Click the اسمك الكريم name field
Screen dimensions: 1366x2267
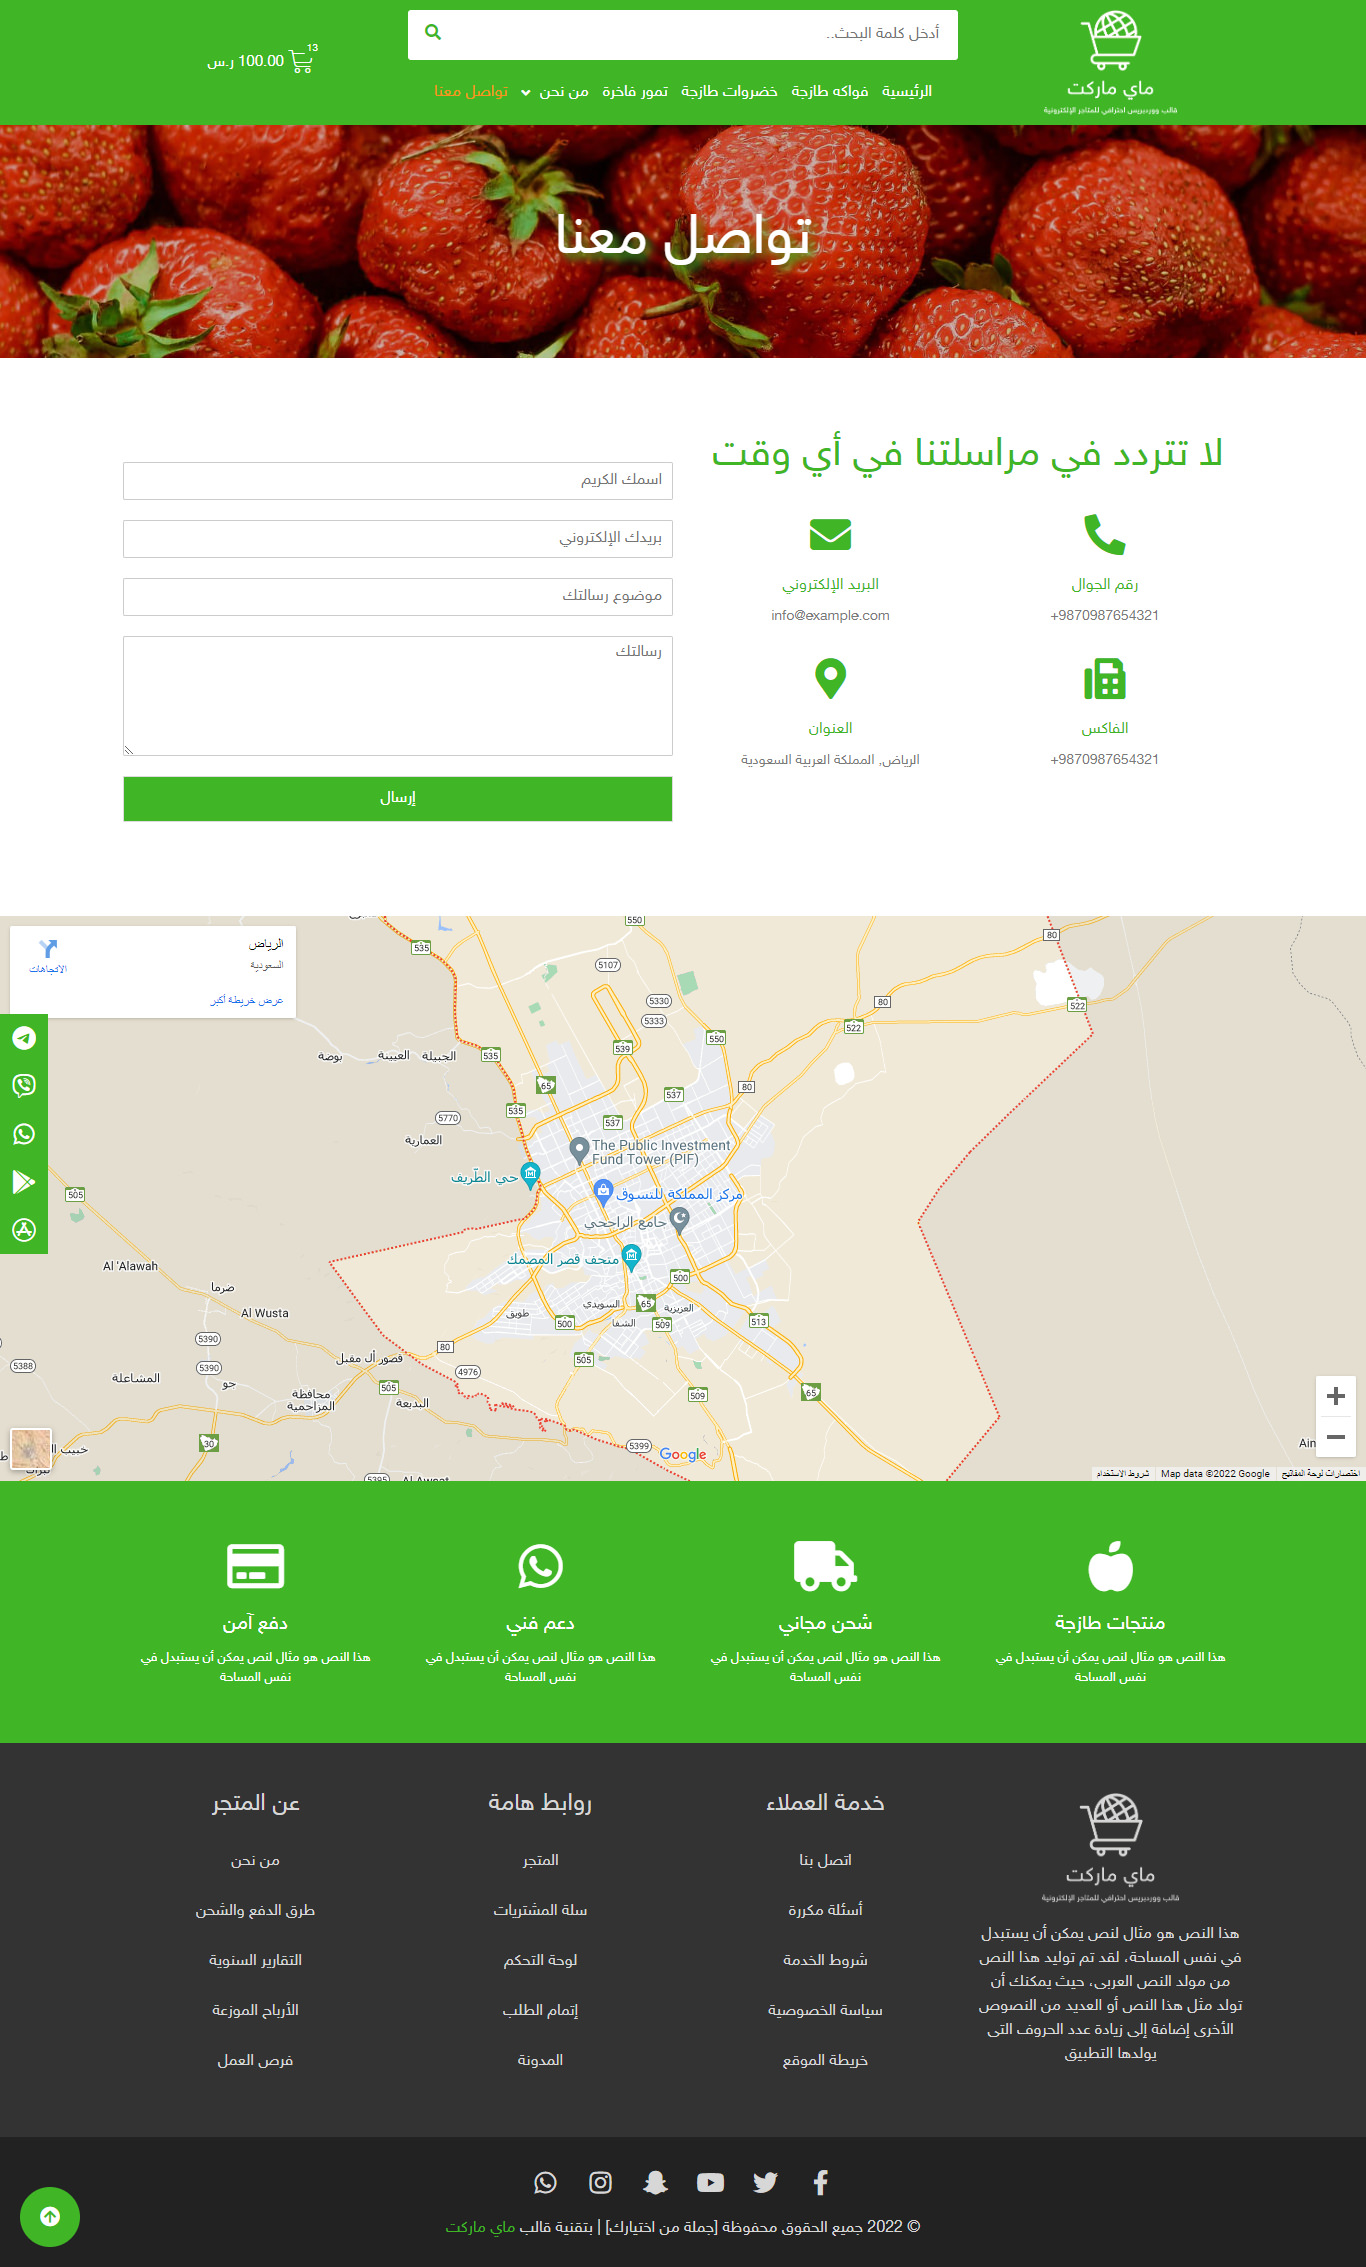click(x=398, y=481)
